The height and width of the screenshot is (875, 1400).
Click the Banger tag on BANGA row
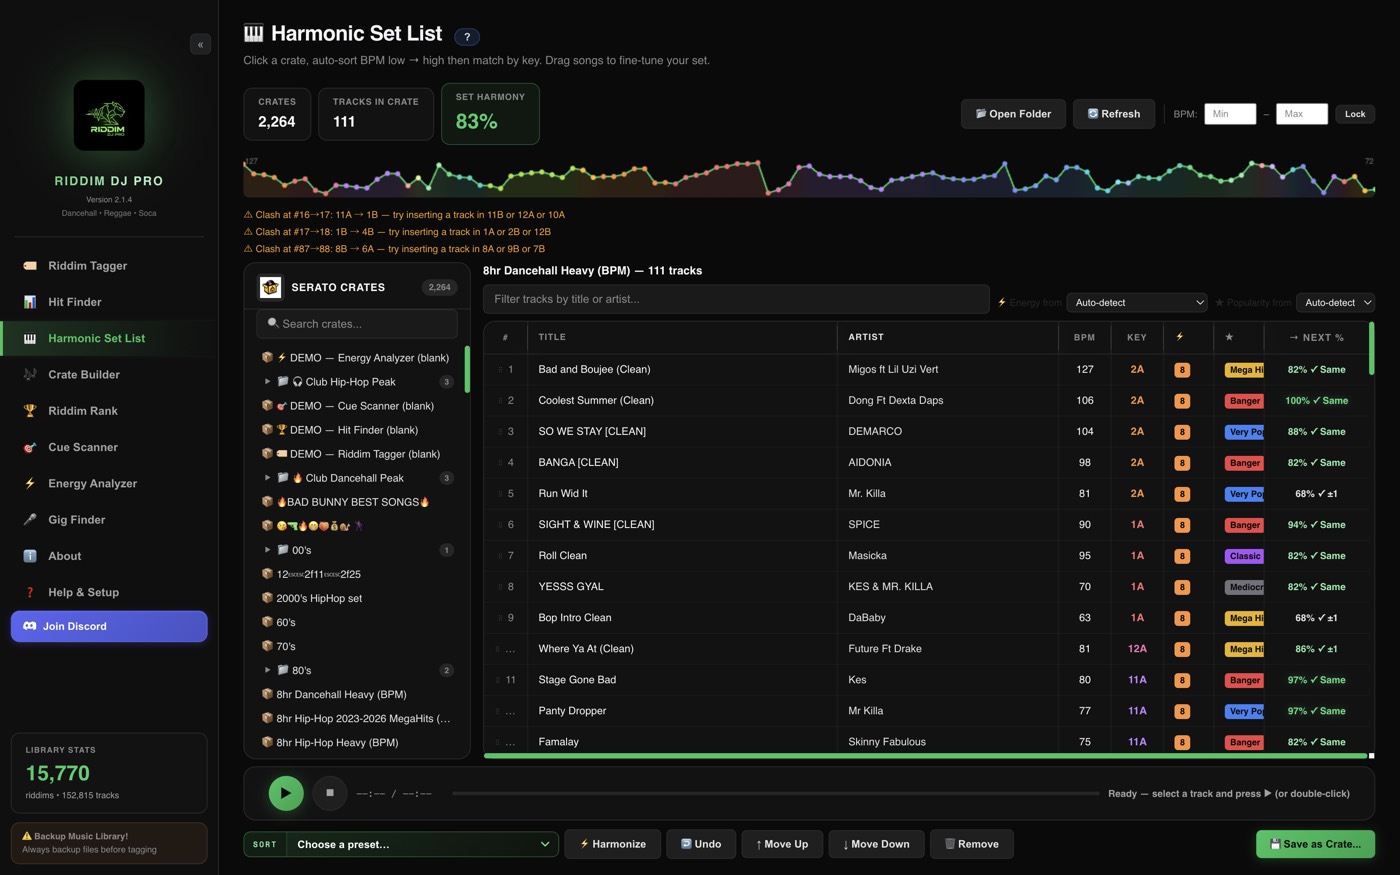[1244, 463]
